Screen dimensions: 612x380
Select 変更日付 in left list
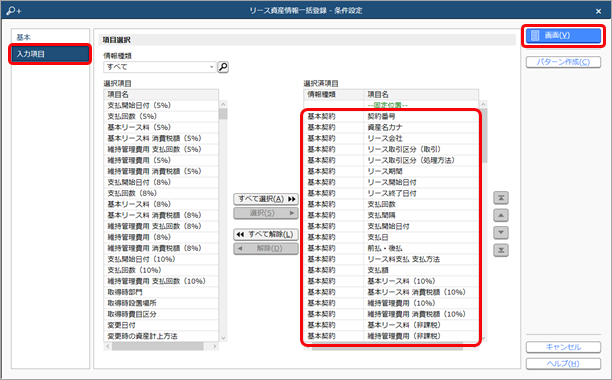(161, 325)
